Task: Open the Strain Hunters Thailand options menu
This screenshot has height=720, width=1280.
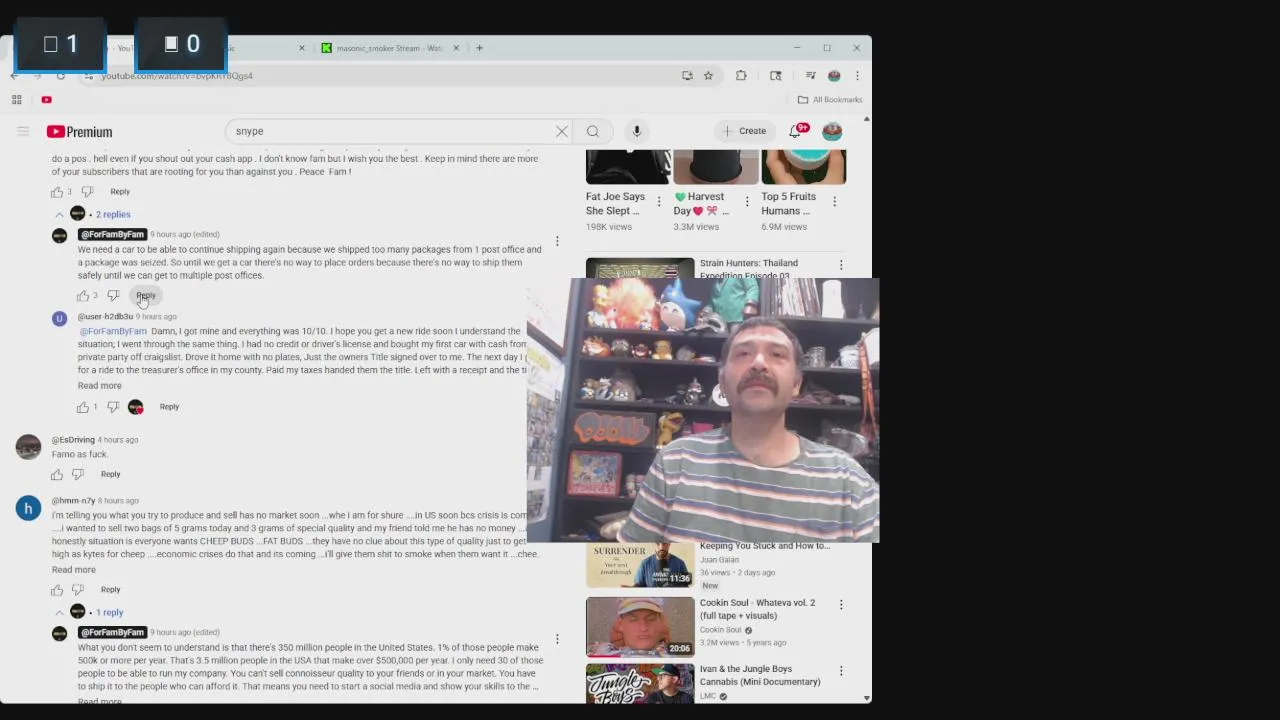Action: click(x=841, y=265)
